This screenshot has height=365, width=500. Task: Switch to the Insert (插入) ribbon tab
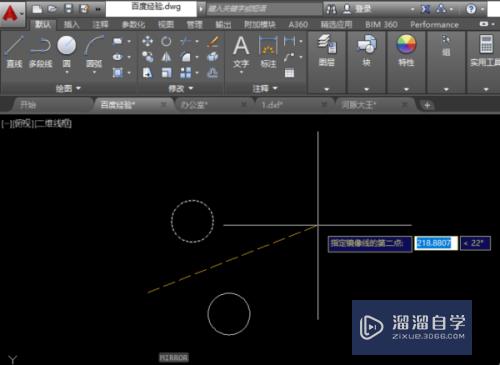[71, 25]
